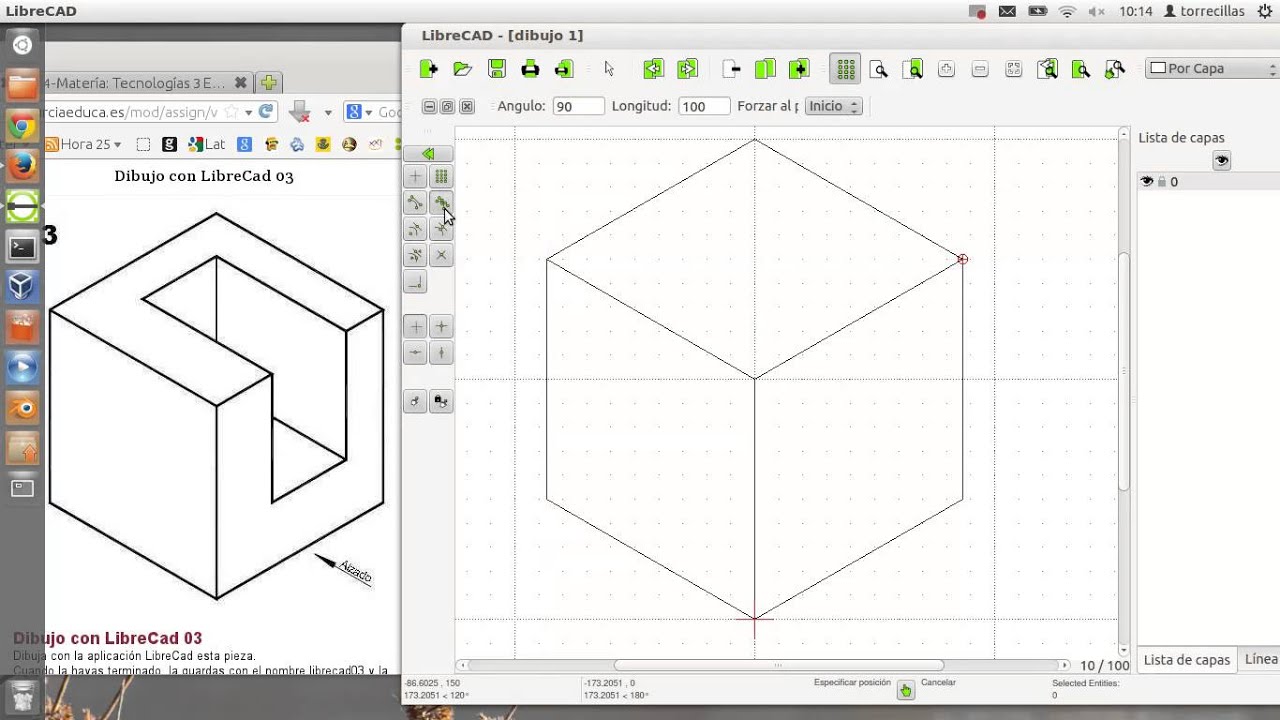The image size is (1280, 720).
Task: Click the show all layers eye button
Action: click(1221, 161)
